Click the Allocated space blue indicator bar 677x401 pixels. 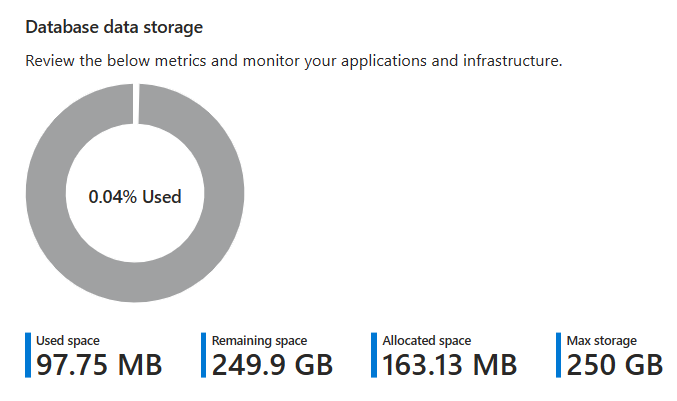click(374, 355)
